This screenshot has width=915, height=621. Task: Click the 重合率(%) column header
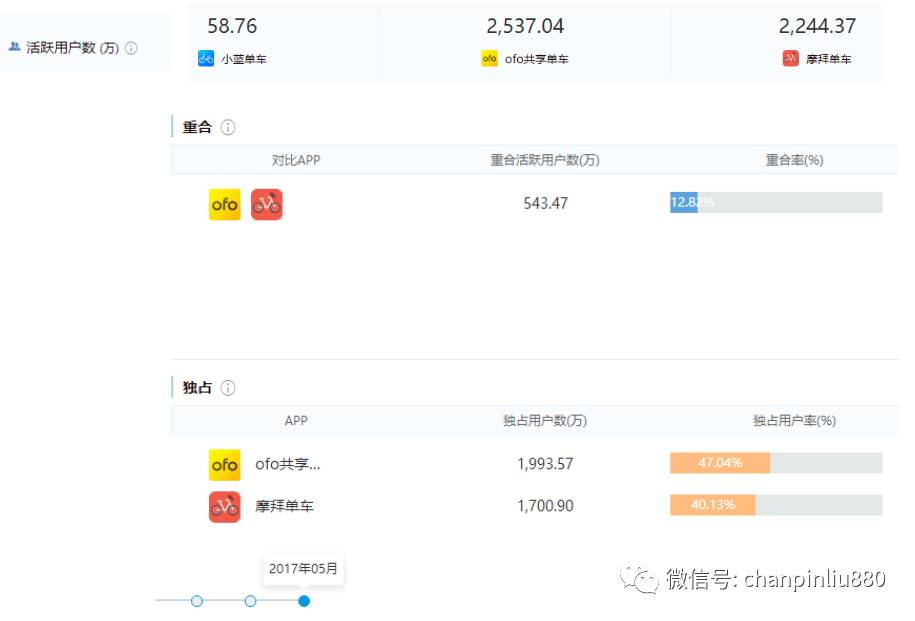[794, 160]
